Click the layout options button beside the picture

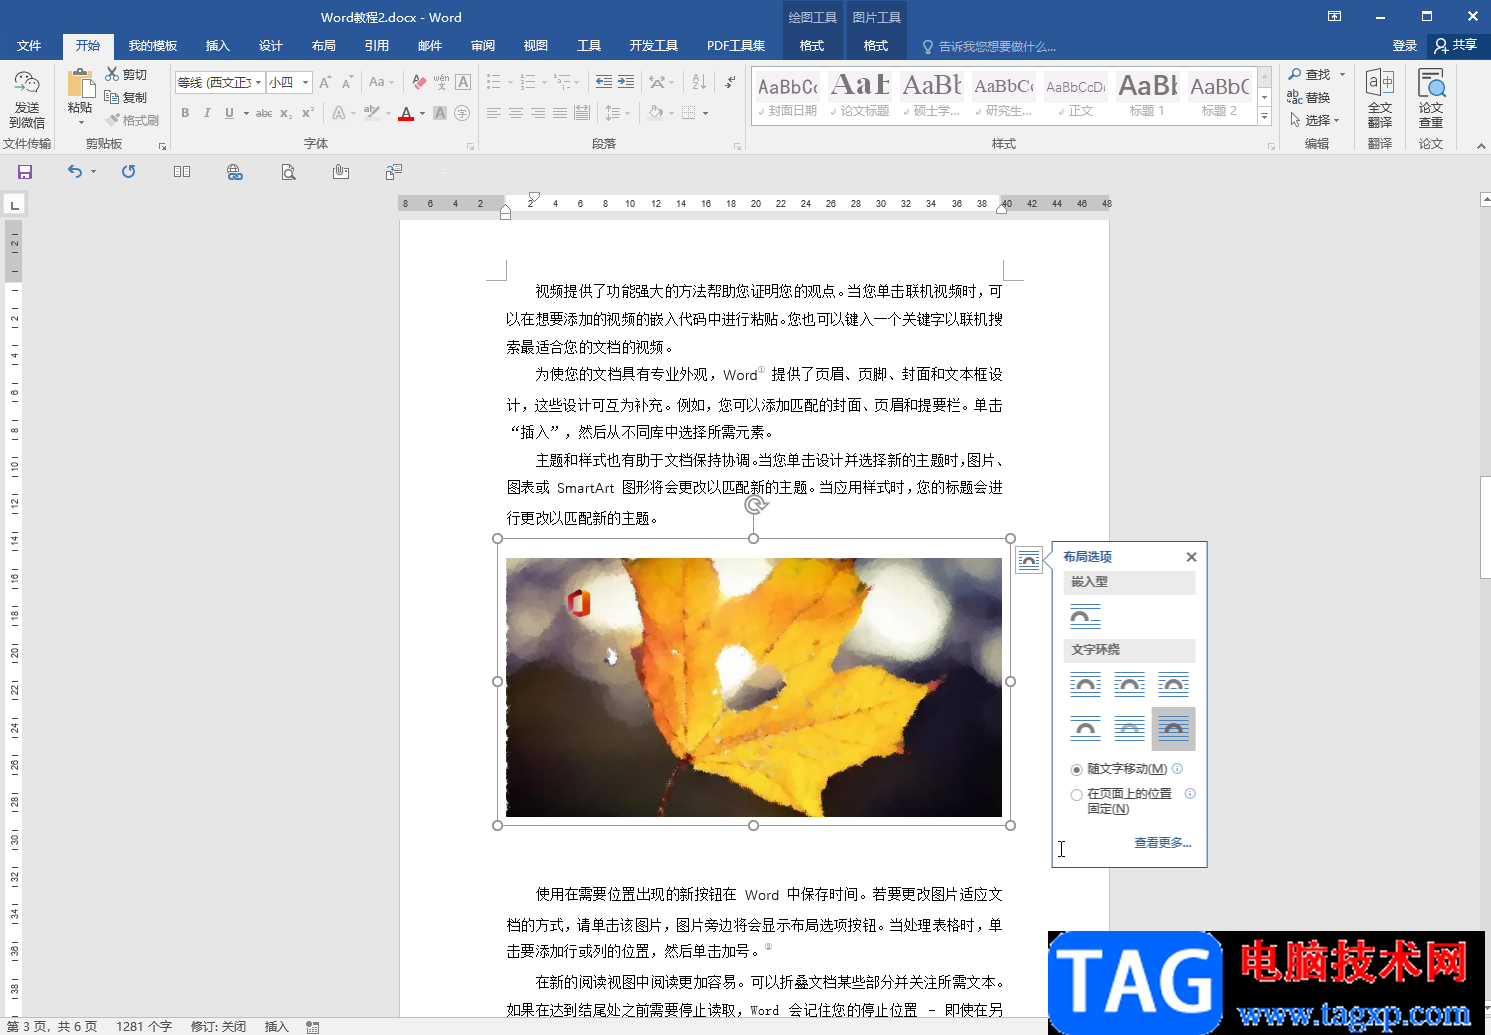1029,560
